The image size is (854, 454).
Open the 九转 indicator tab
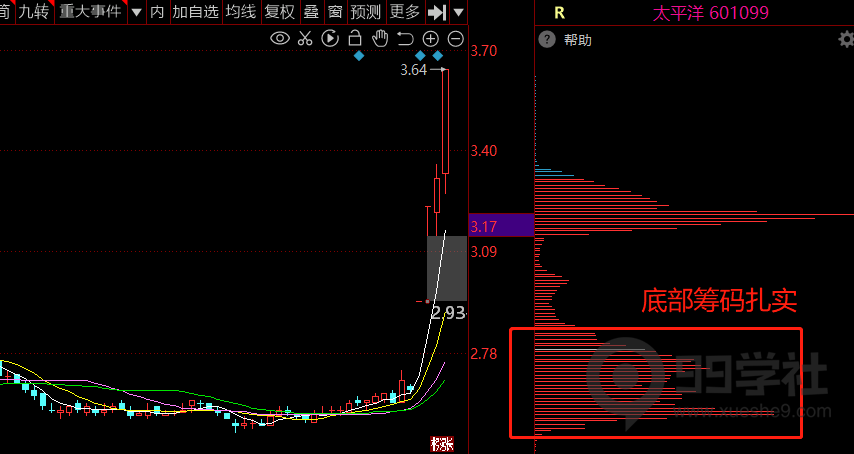pos(33,12)
